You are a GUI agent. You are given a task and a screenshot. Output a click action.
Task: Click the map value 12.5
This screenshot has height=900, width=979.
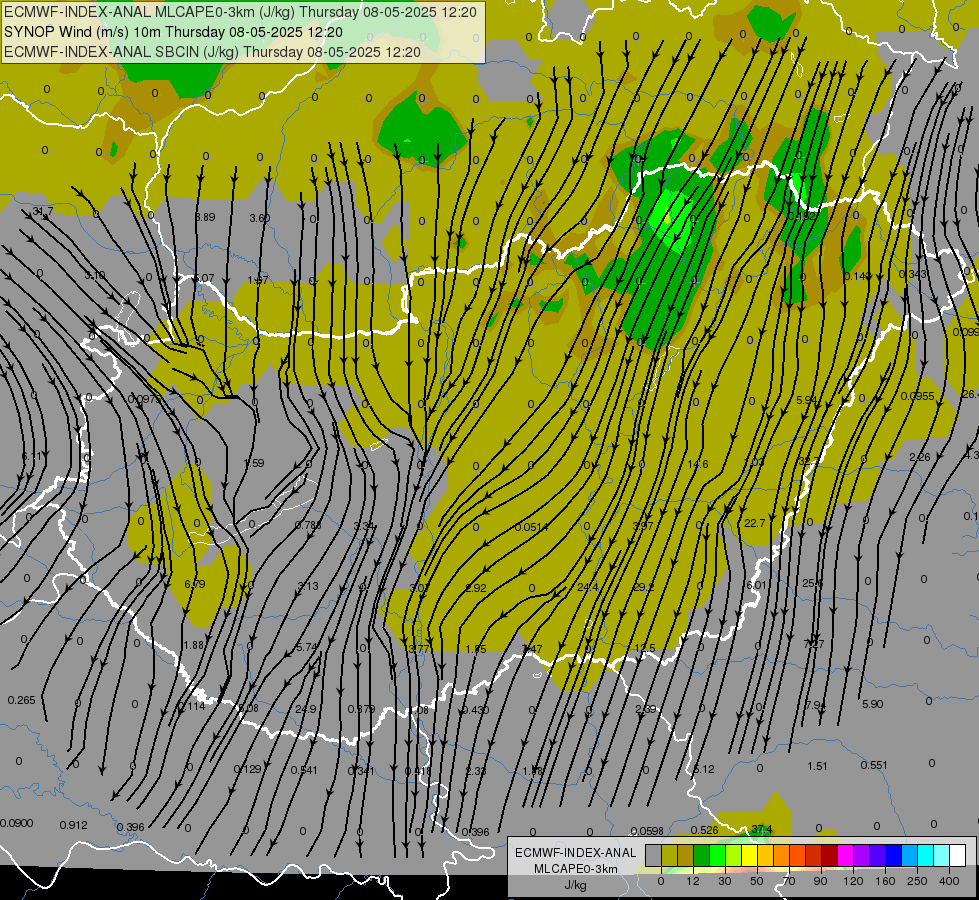tap(644, 648)
